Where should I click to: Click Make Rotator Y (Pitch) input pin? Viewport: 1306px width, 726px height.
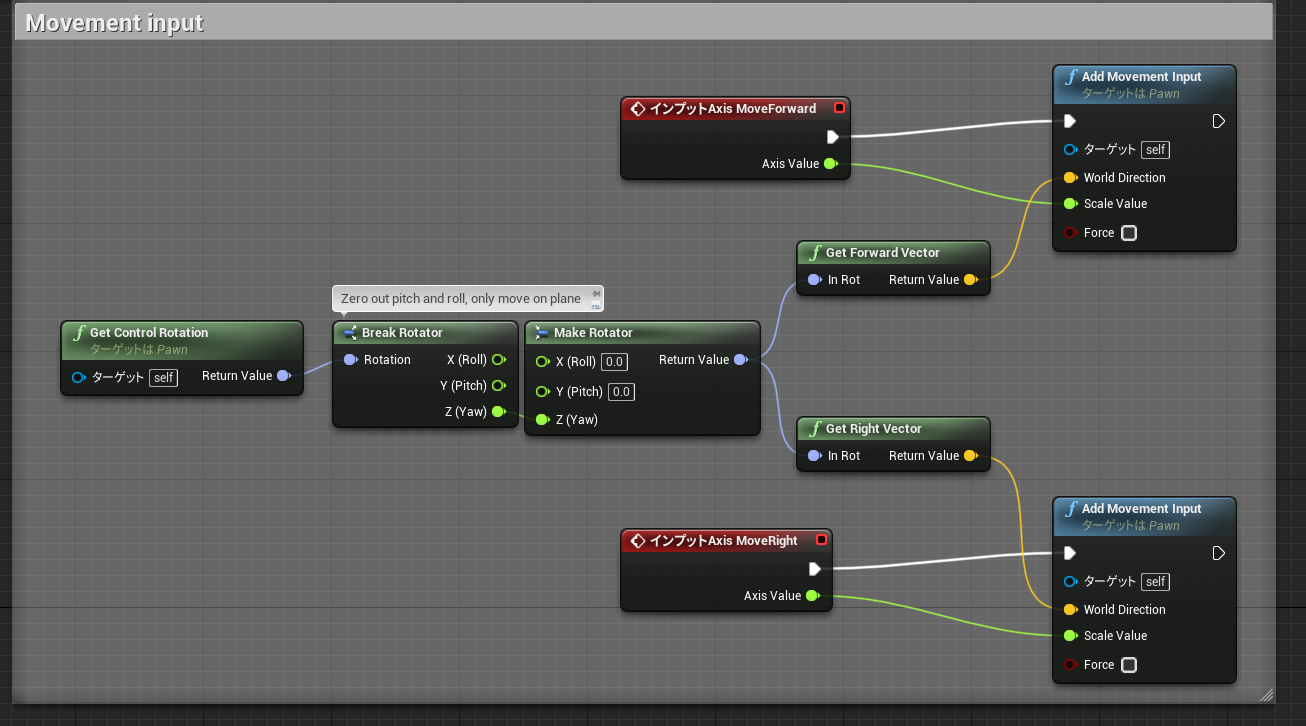[x=543, y=392]
